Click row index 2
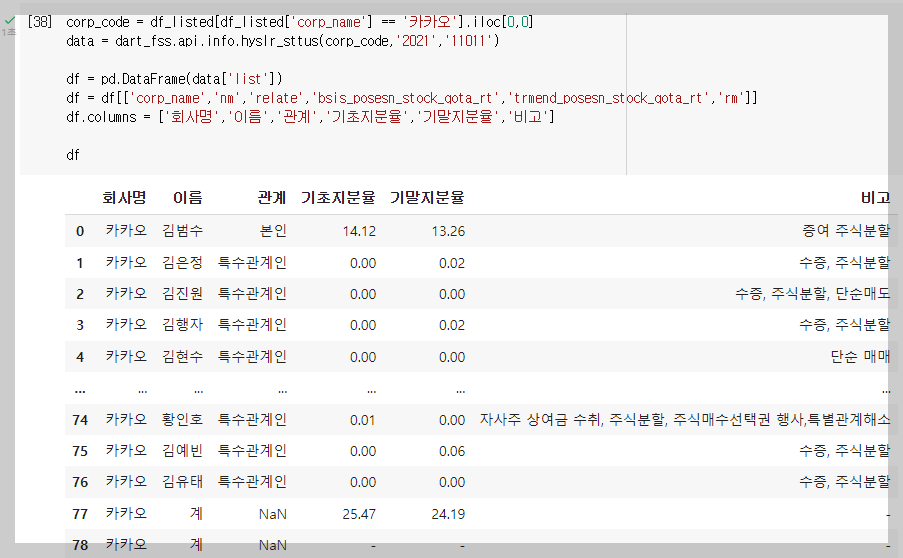The image size is (903, 558). [x=80, y=295]
